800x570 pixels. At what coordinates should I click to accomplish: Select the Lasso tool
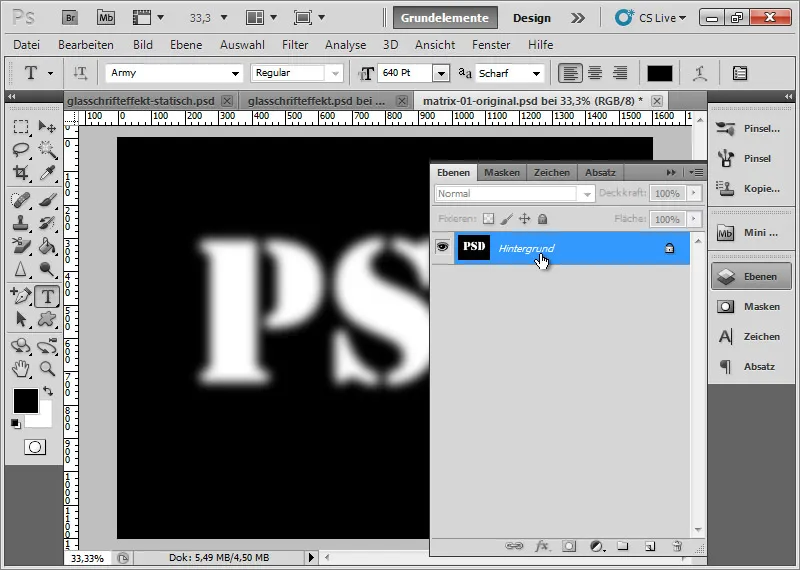pos(20,149)
